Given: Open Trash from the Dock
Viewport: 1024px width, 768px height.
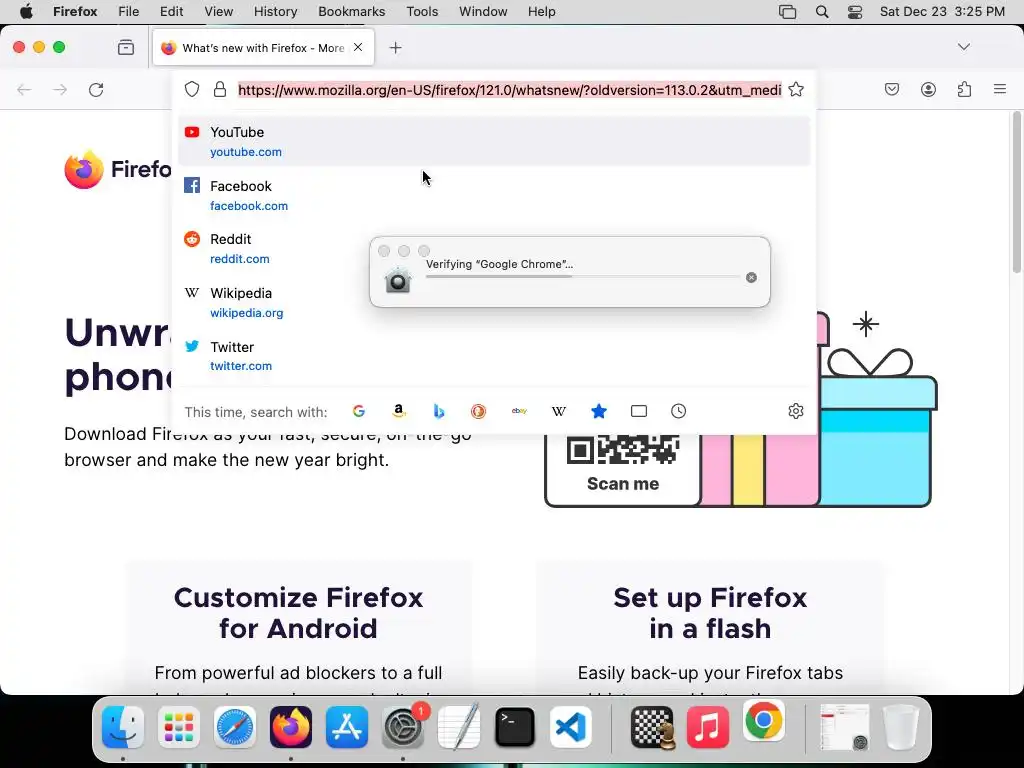Looking at the screenshot, I should click(901, 727).
